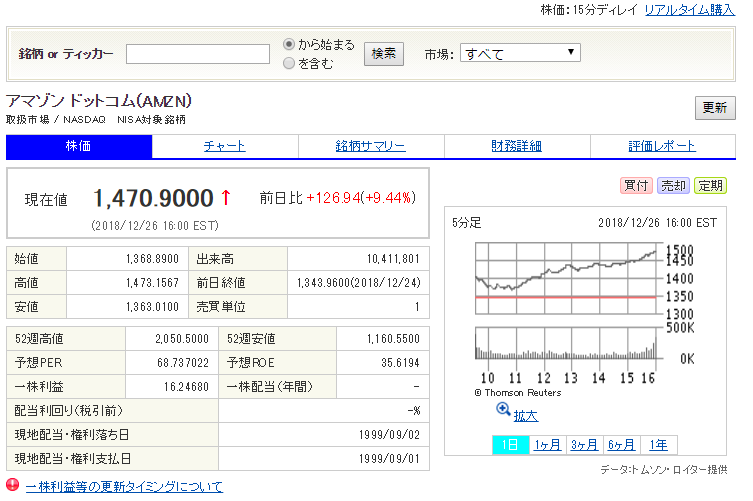Focus the 銘柄 or ティッカー search field
Viewport: 753px width, 501px height.
tap(198, 54)
